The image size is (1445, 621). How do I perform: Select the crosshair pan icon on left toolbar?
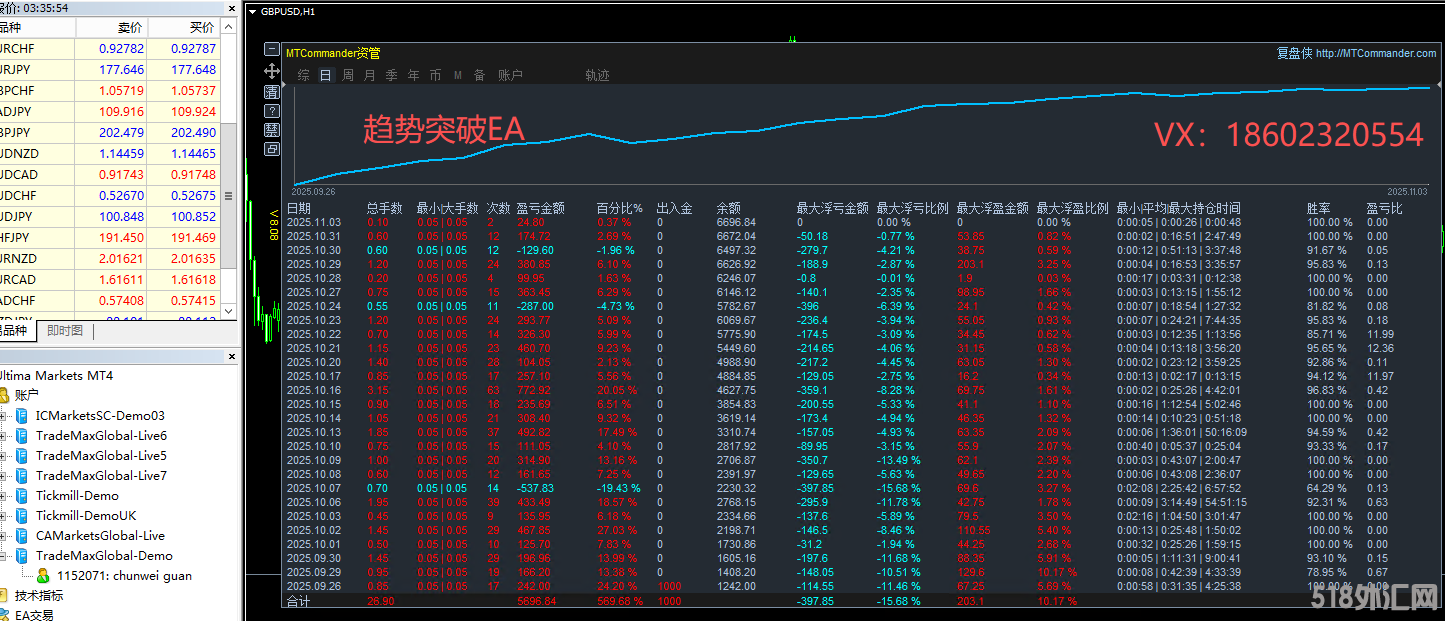click(272, 71)
